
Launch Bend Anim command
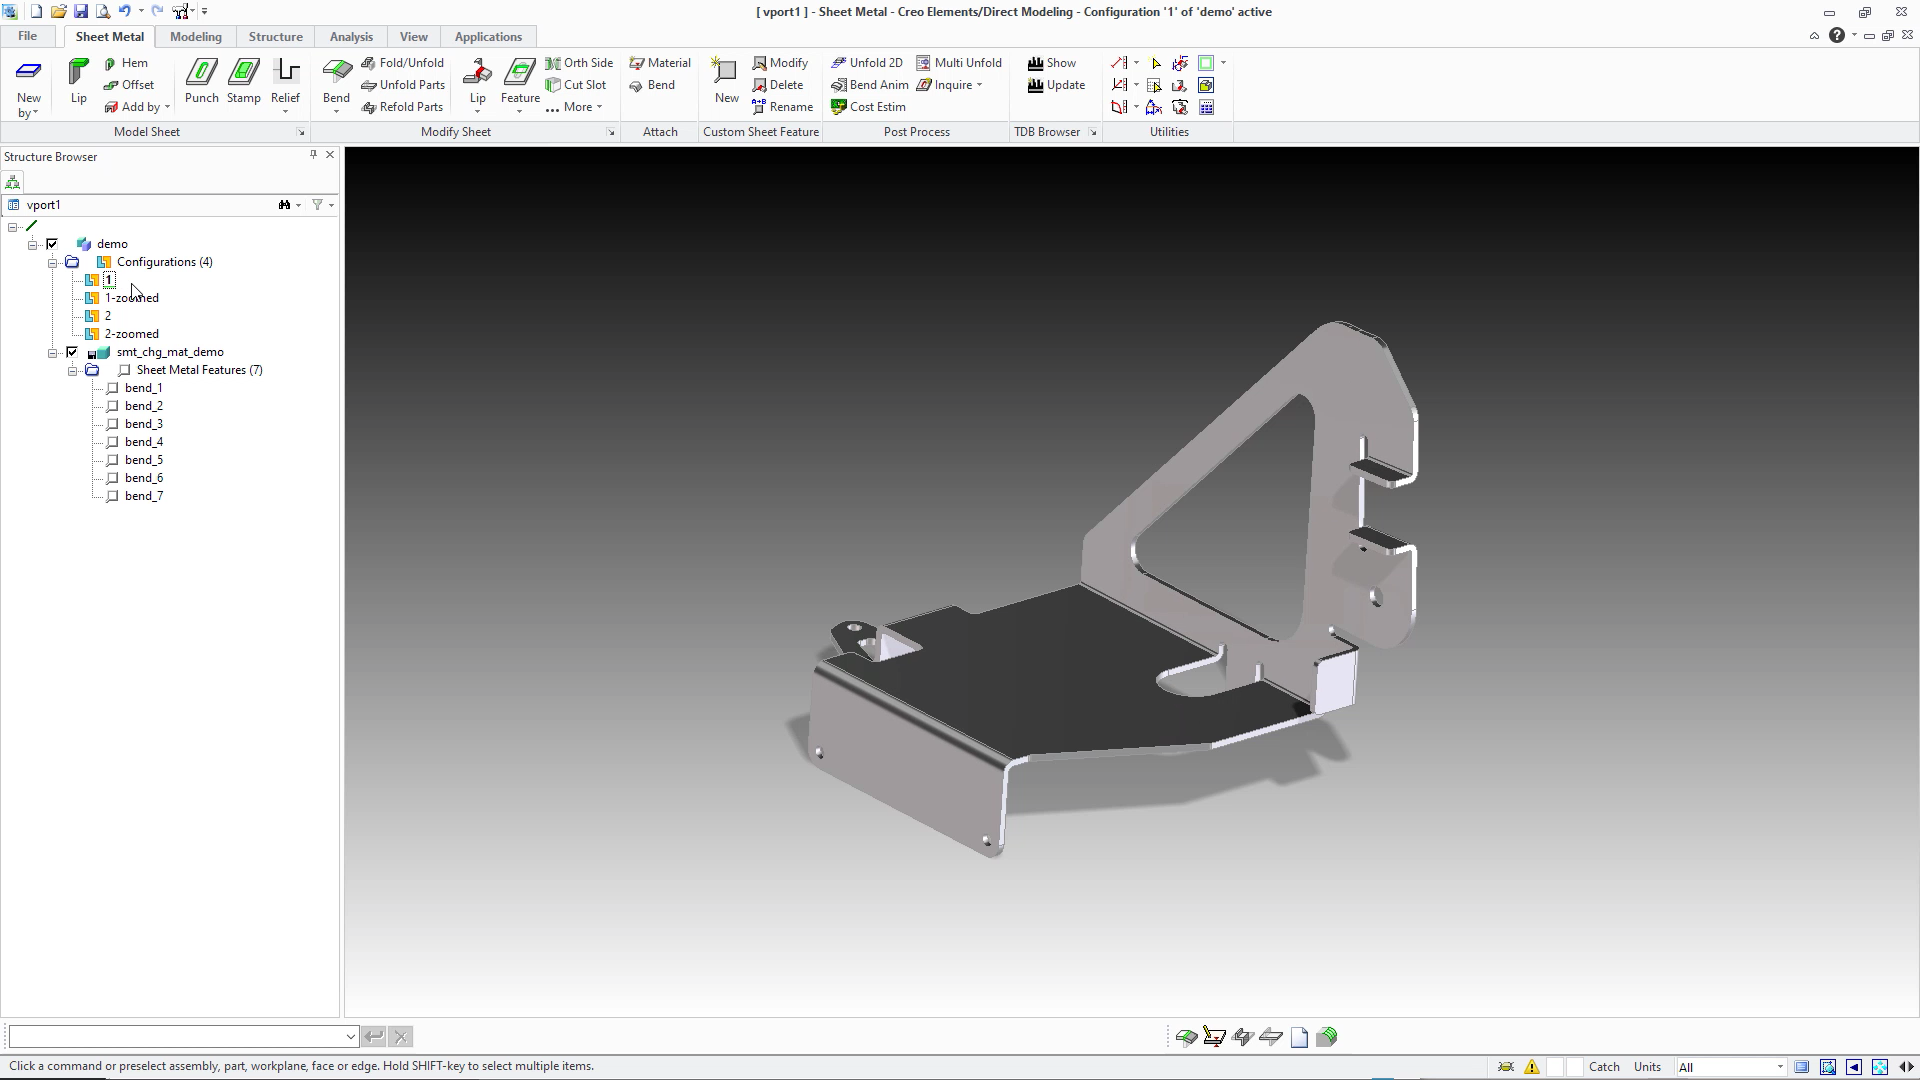click(870, 85)
